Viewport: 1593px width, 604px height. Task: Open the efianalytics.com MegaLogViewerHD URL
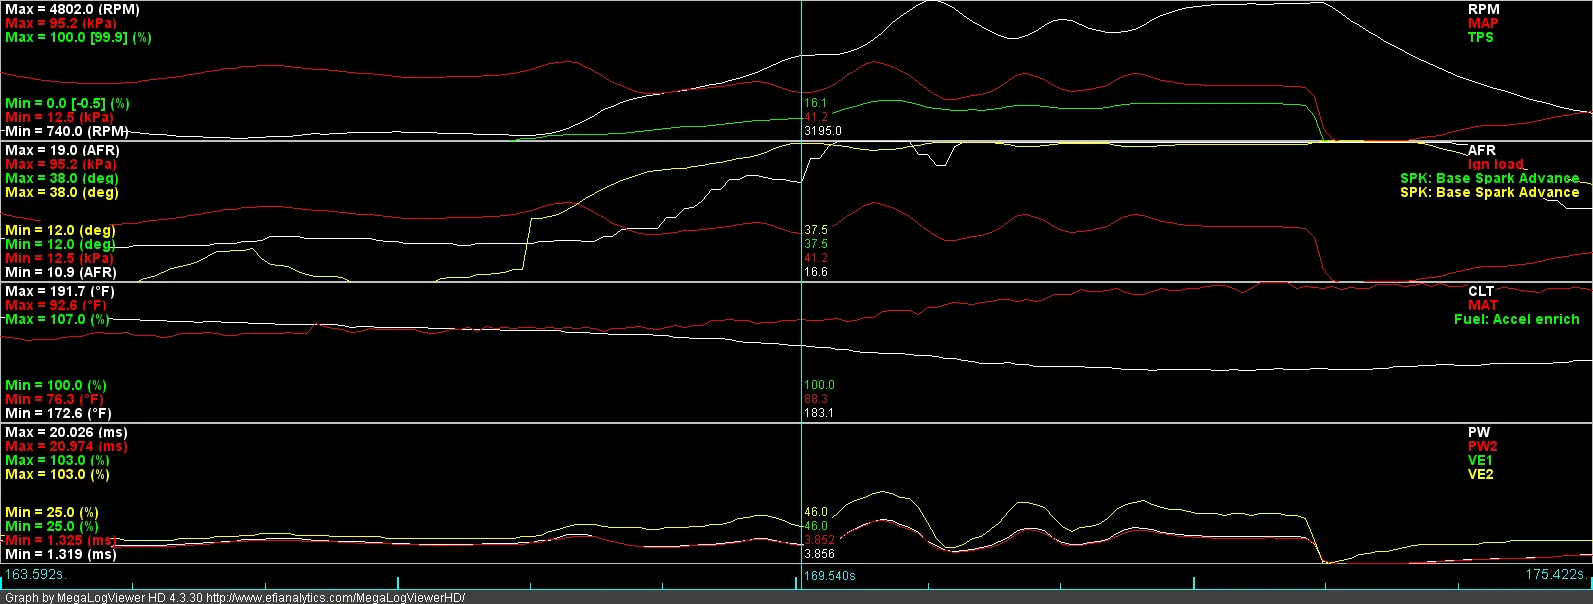tap(336, 598)
